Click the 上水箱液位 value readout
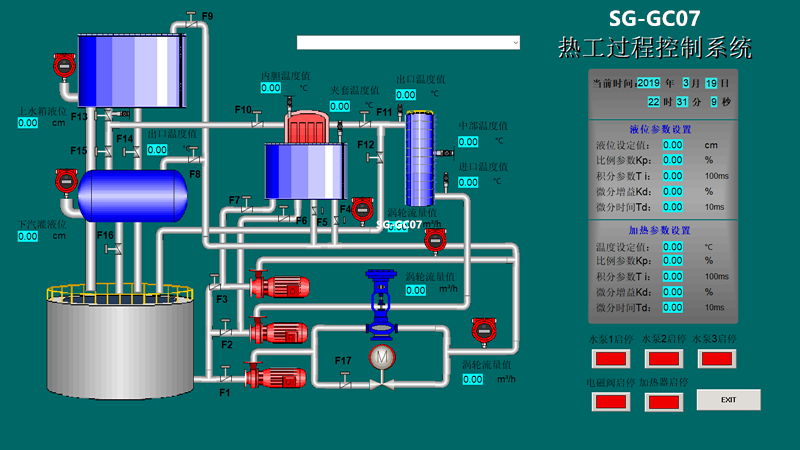The image size is (800, 450). [x=28, y=123]
